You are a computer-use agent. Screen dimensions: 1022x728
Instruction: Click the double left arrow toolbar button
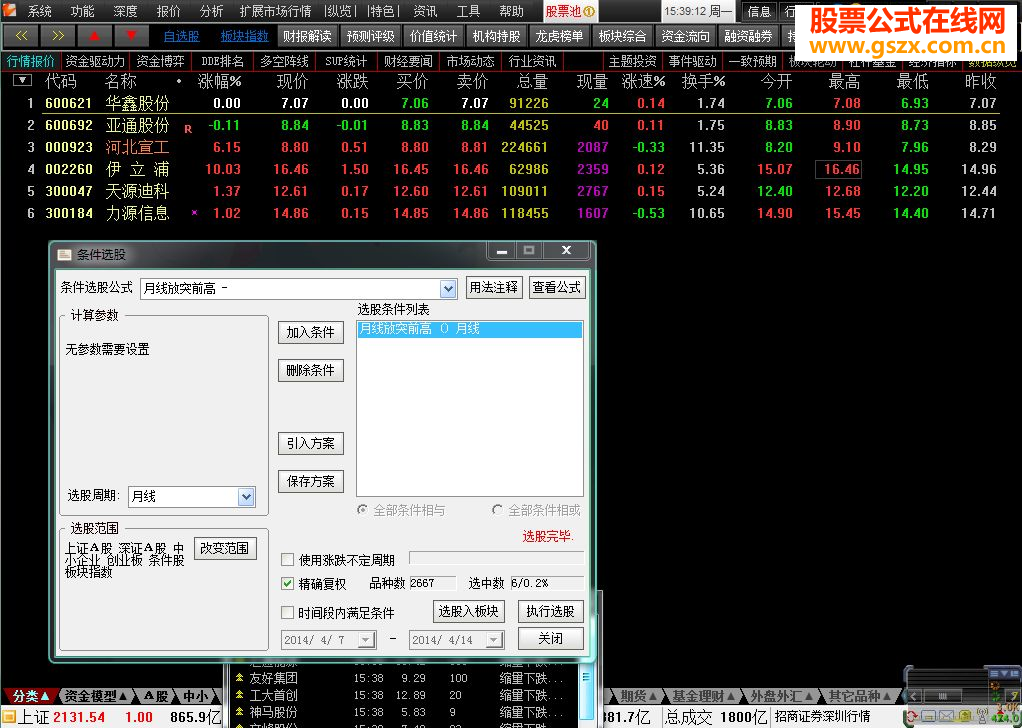(21, 36)
